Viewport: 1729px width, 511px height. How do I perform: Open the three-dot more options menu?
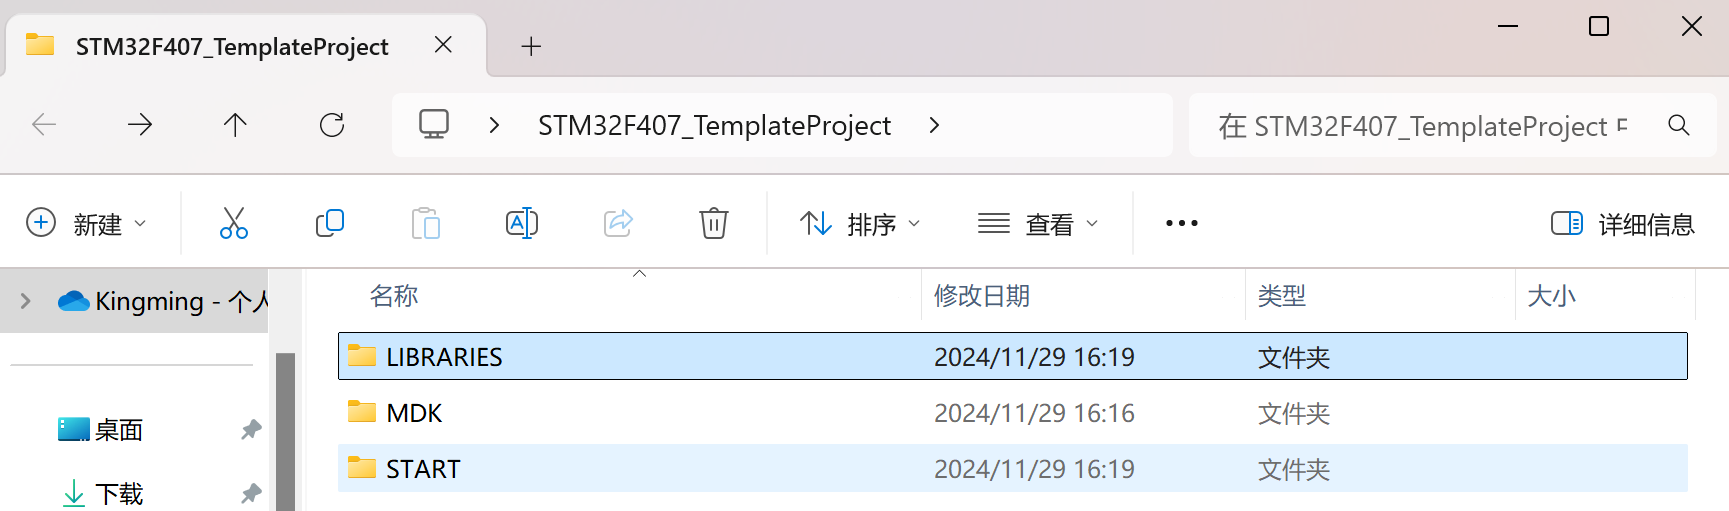tap(1182, 223)
